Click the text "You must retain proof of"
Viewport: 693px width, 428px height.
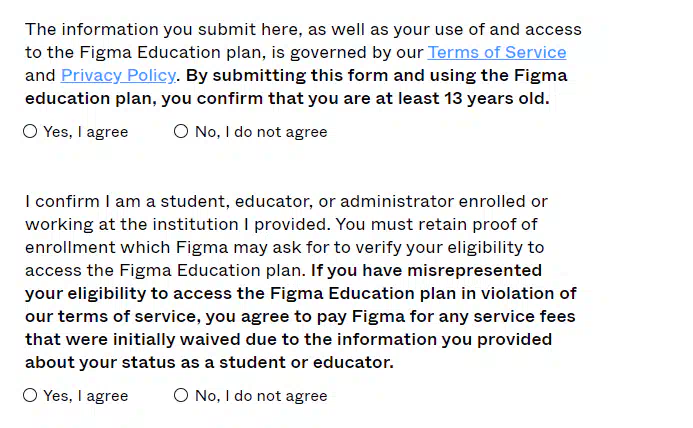coord(436,224)
